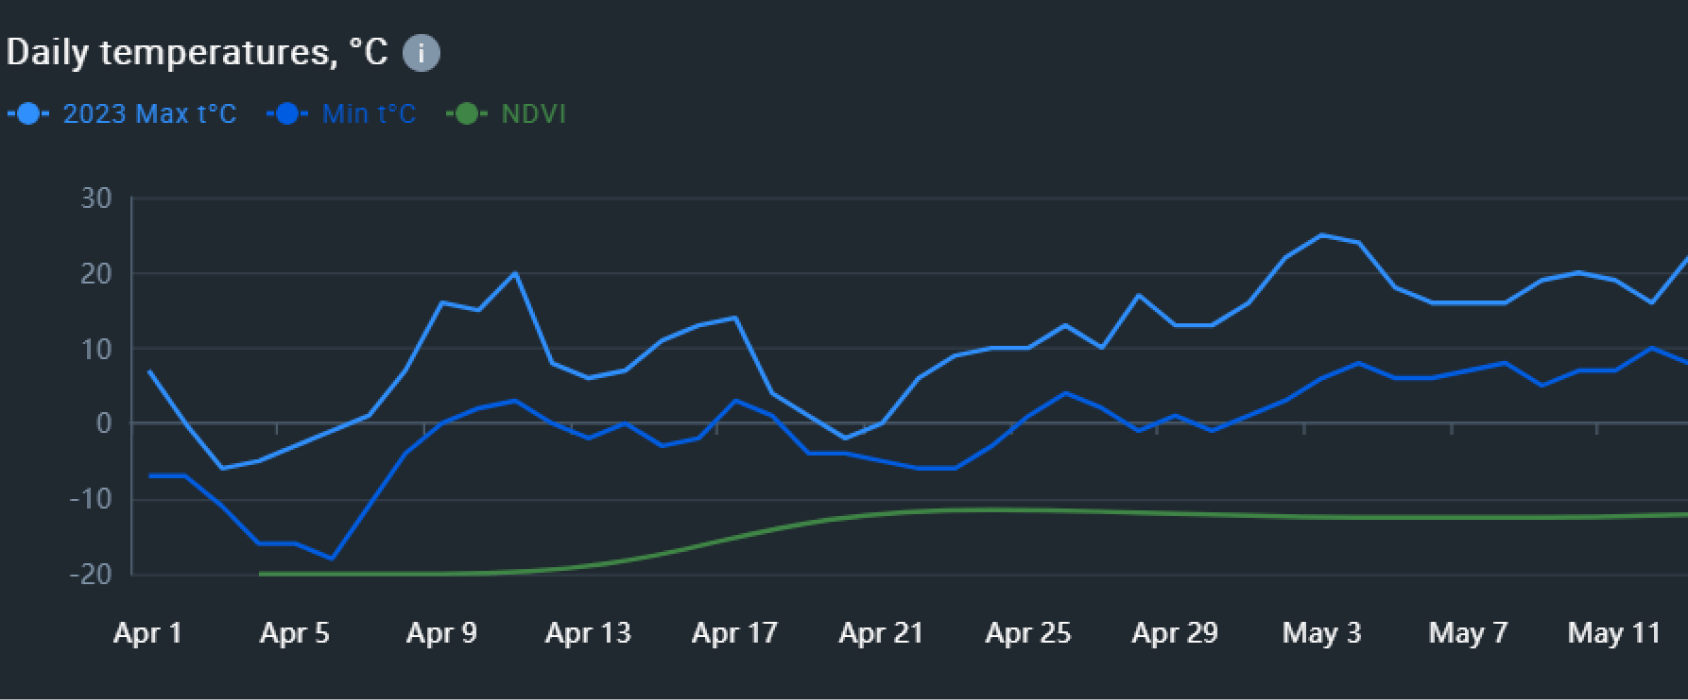The image size is (1688, 700).
Task: Click the Apr 17 x-axis label
Action: point(734,633)
